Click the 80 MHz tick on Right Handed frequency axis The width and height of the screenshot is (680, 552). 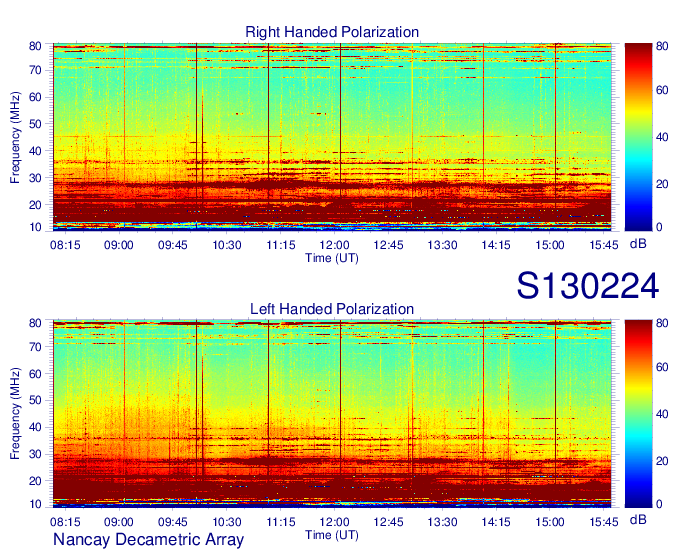[36, 46]
